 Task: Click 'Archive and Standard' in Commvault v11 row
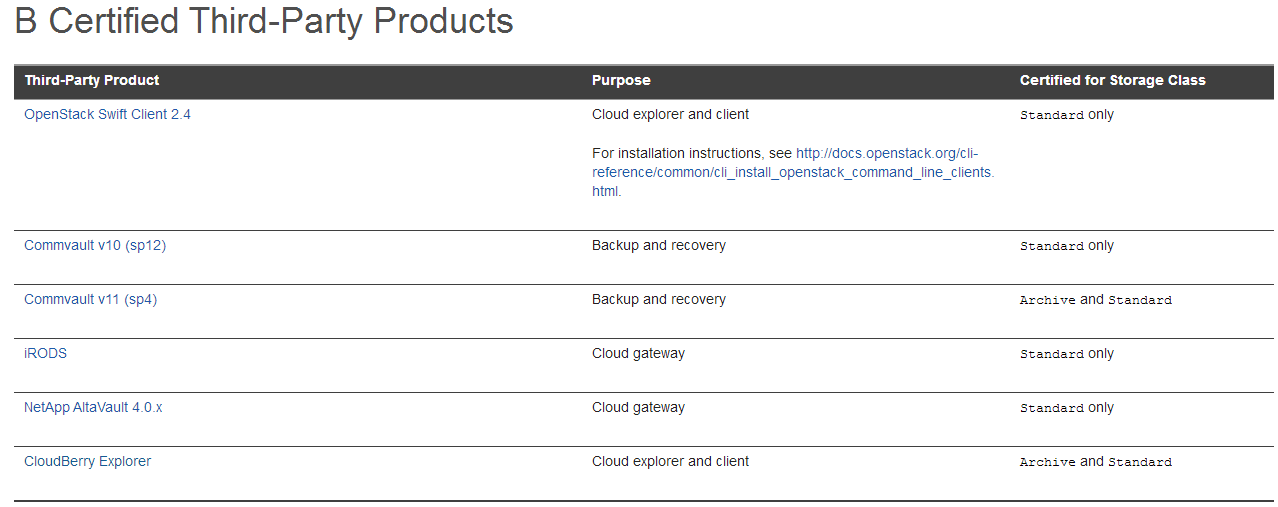click(1095, 299)
